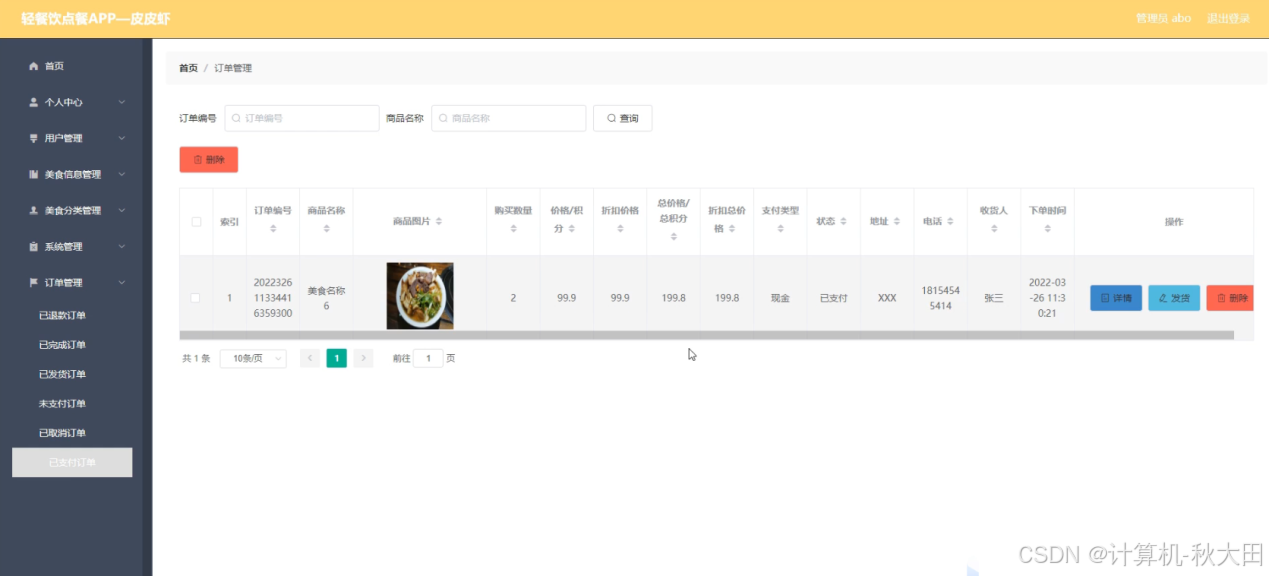The width and height of the screenshot is (1269, 576).
Task: Click the home icon beside 首页 in sidebar
Action: [x=34, y=66]
